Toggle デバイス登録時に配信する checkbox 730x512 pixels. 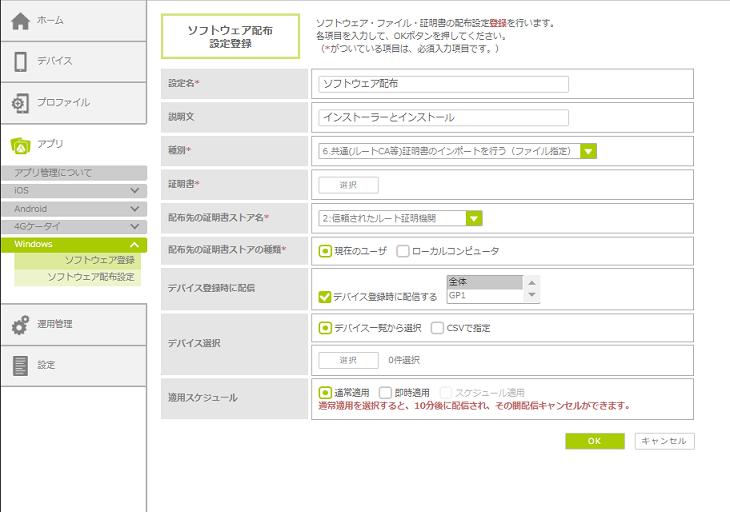[325, 297]
